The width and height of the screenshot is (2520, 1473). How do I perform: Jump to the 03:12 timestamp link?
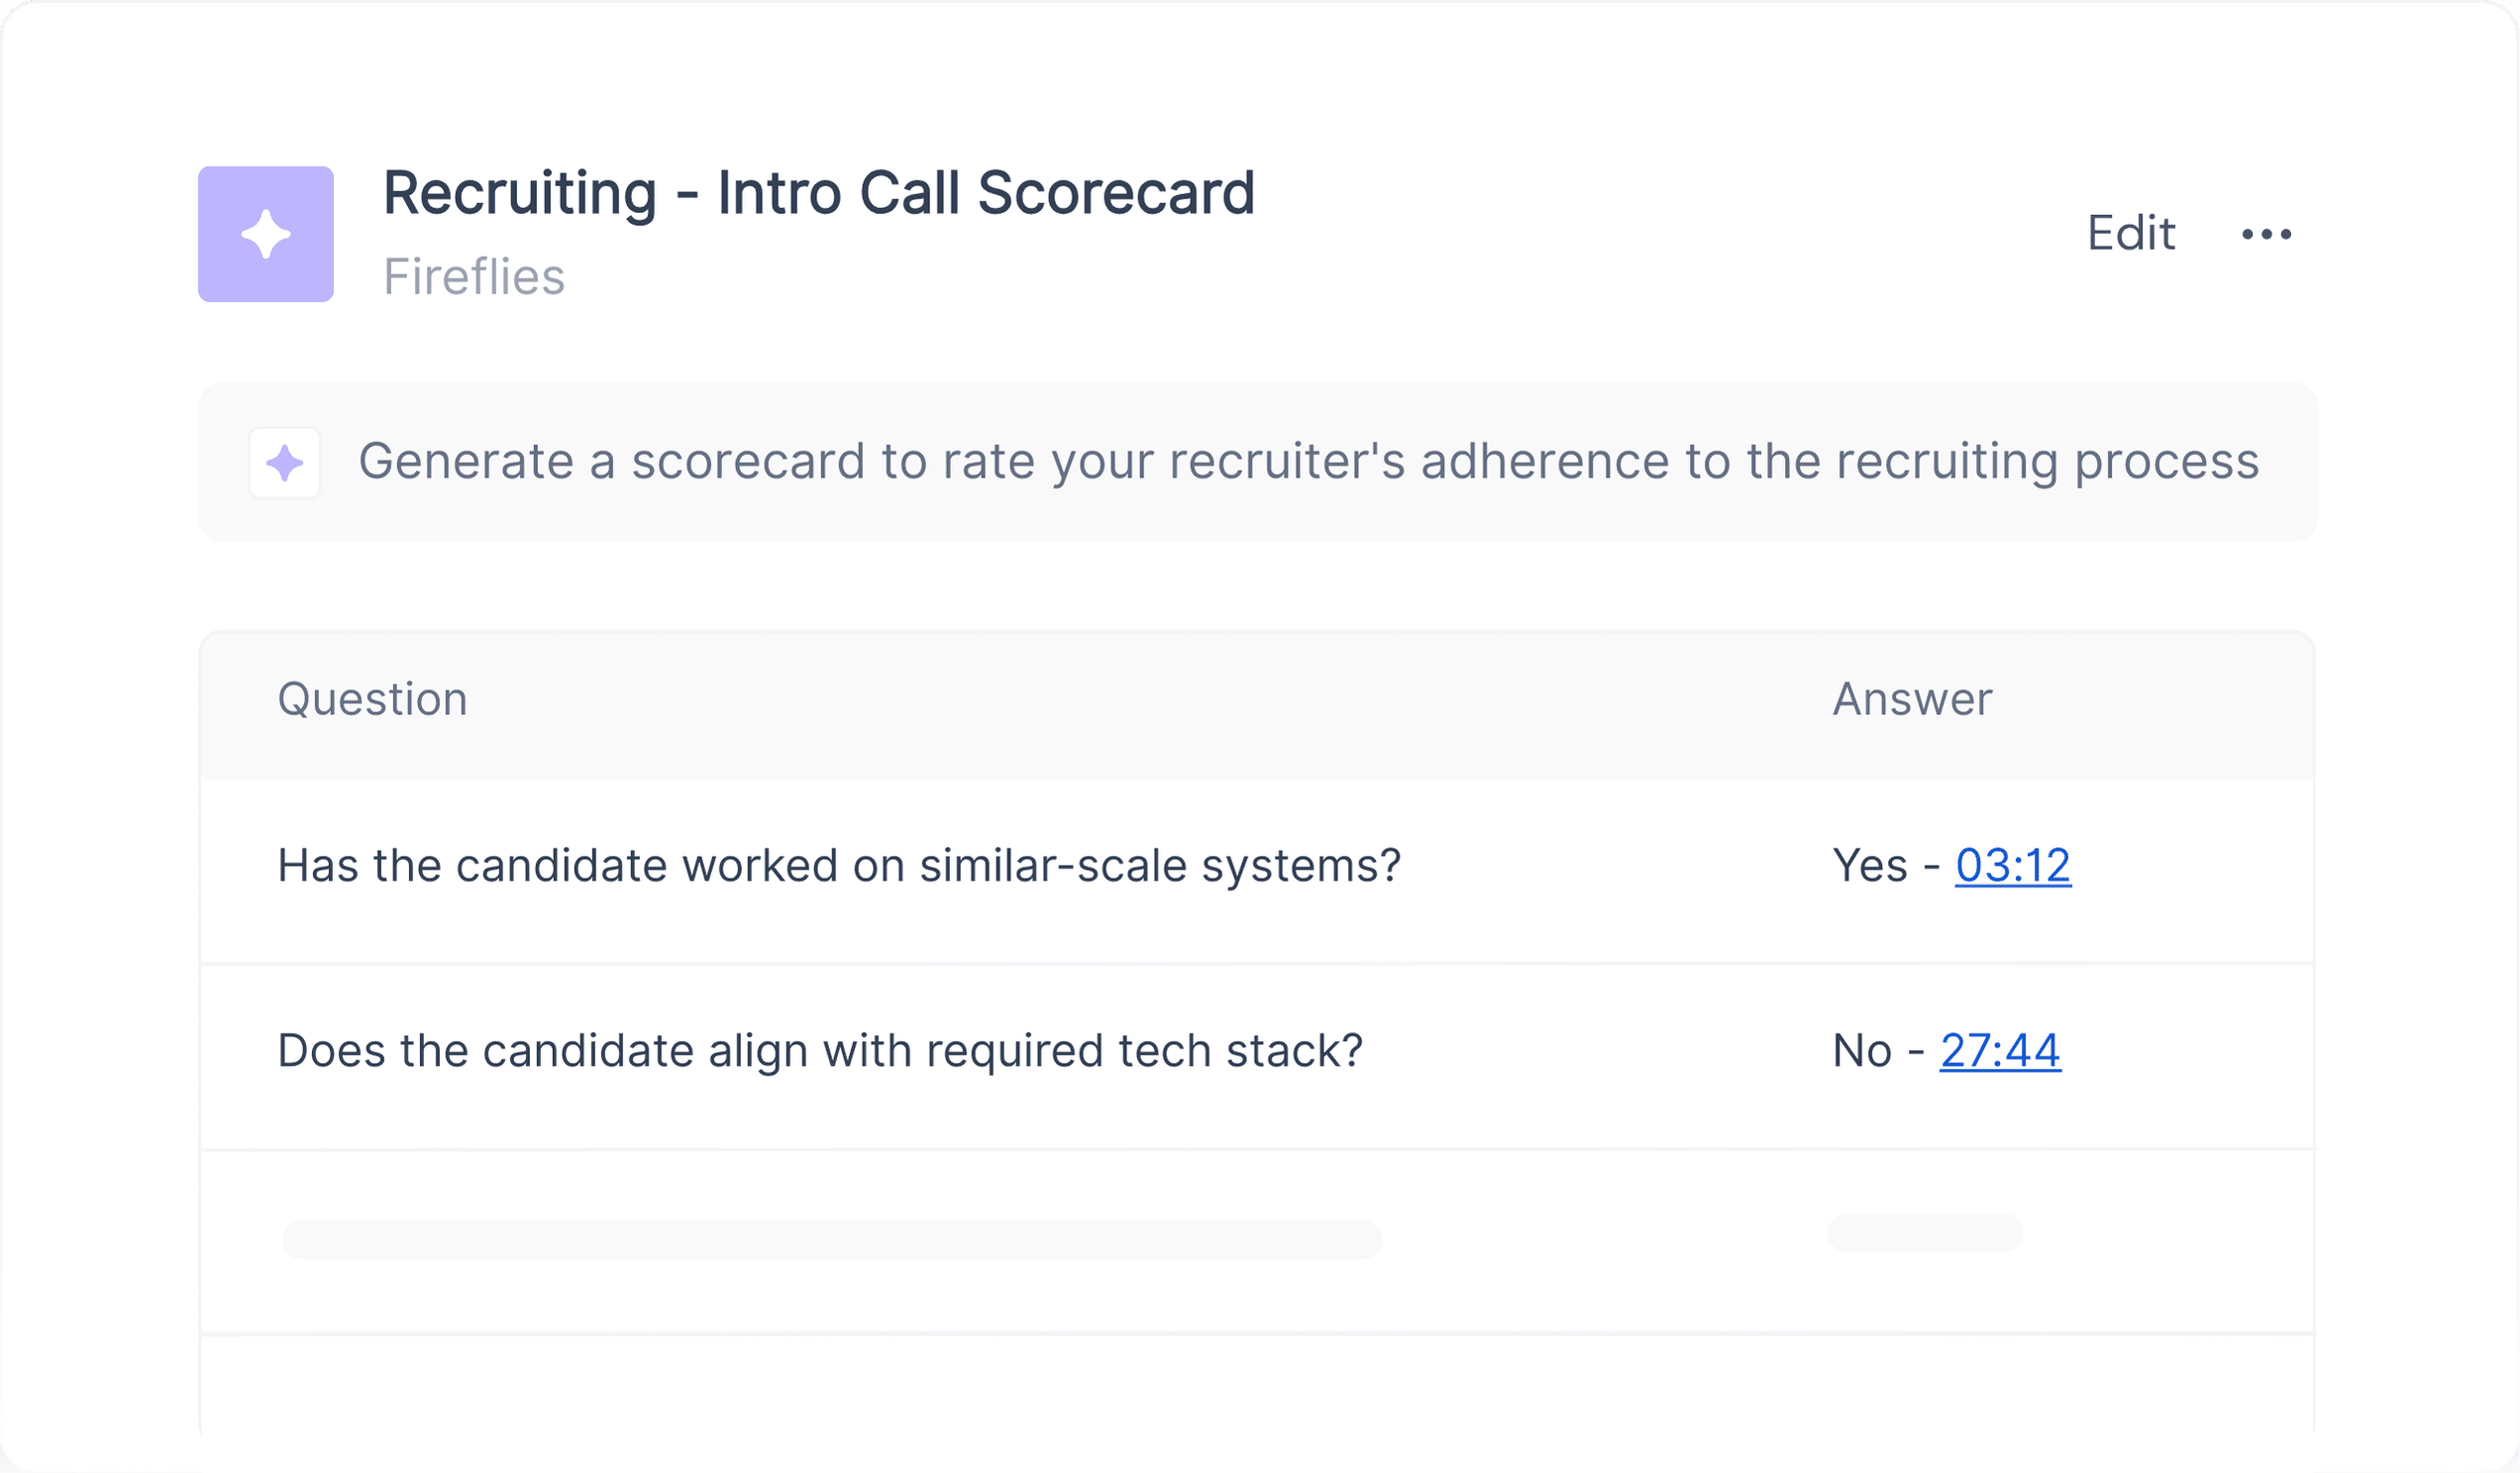2013,866
